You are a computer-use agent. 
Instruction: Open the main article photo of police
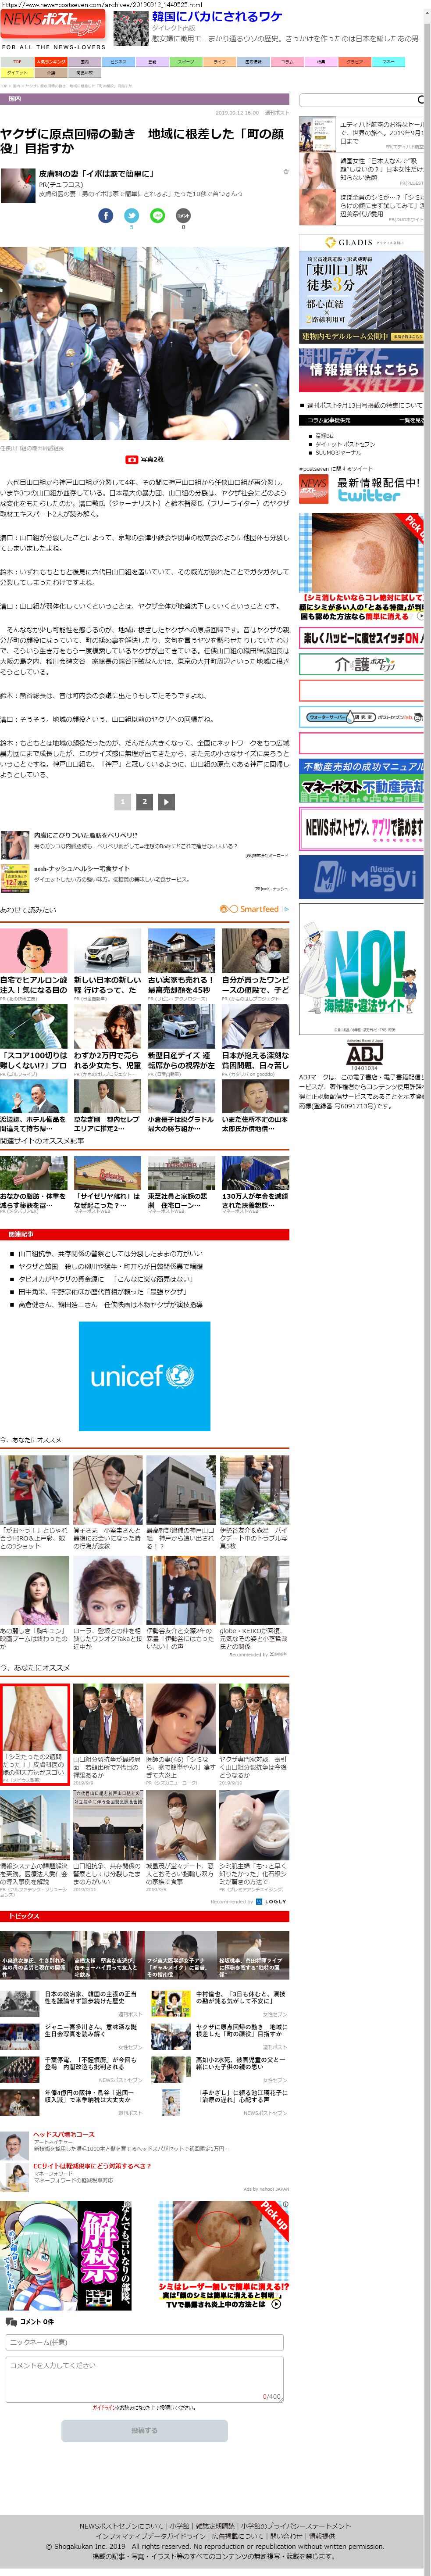click(145, 343)
